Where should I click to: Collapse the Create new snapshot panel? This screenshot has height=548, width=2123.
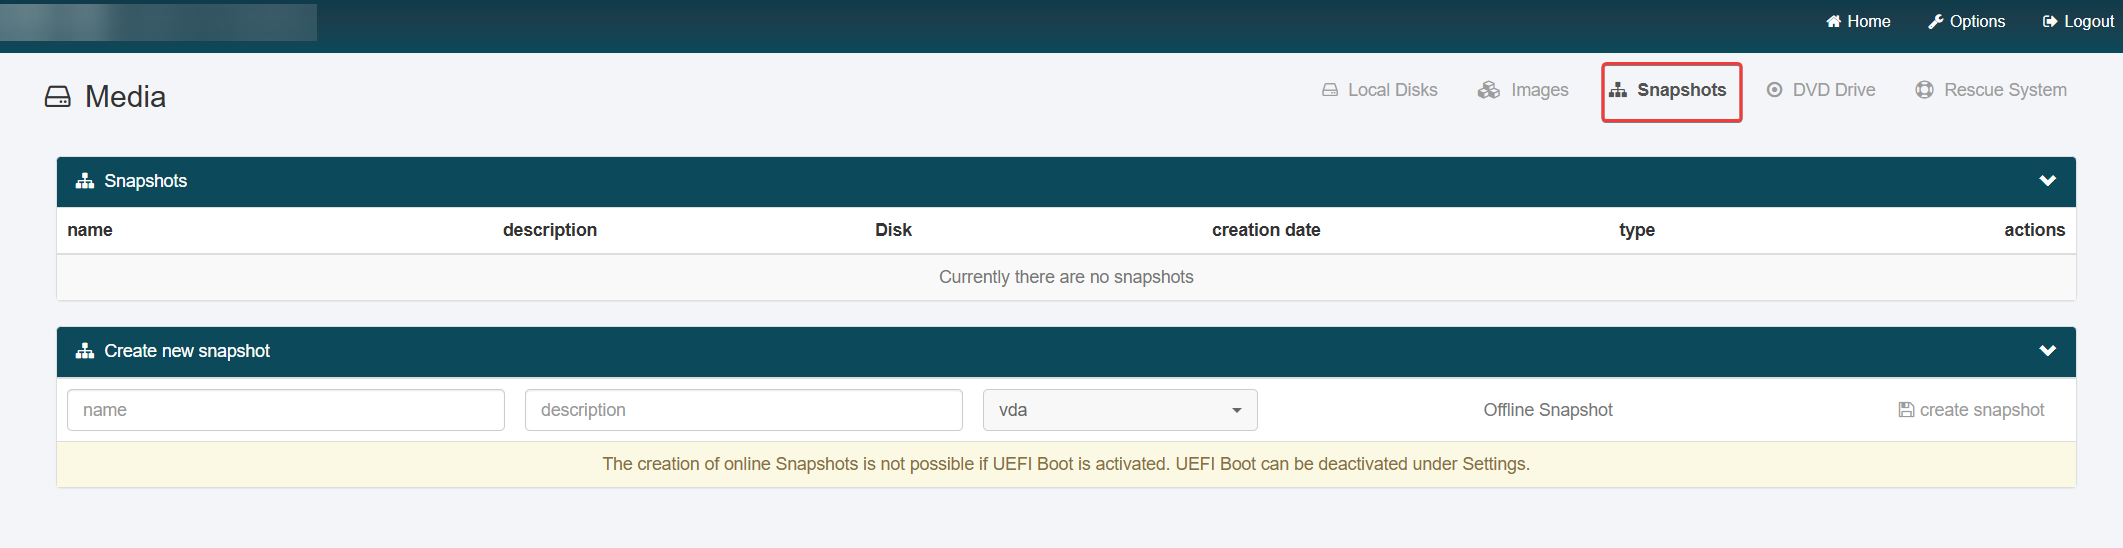(x=2048, y=351)
